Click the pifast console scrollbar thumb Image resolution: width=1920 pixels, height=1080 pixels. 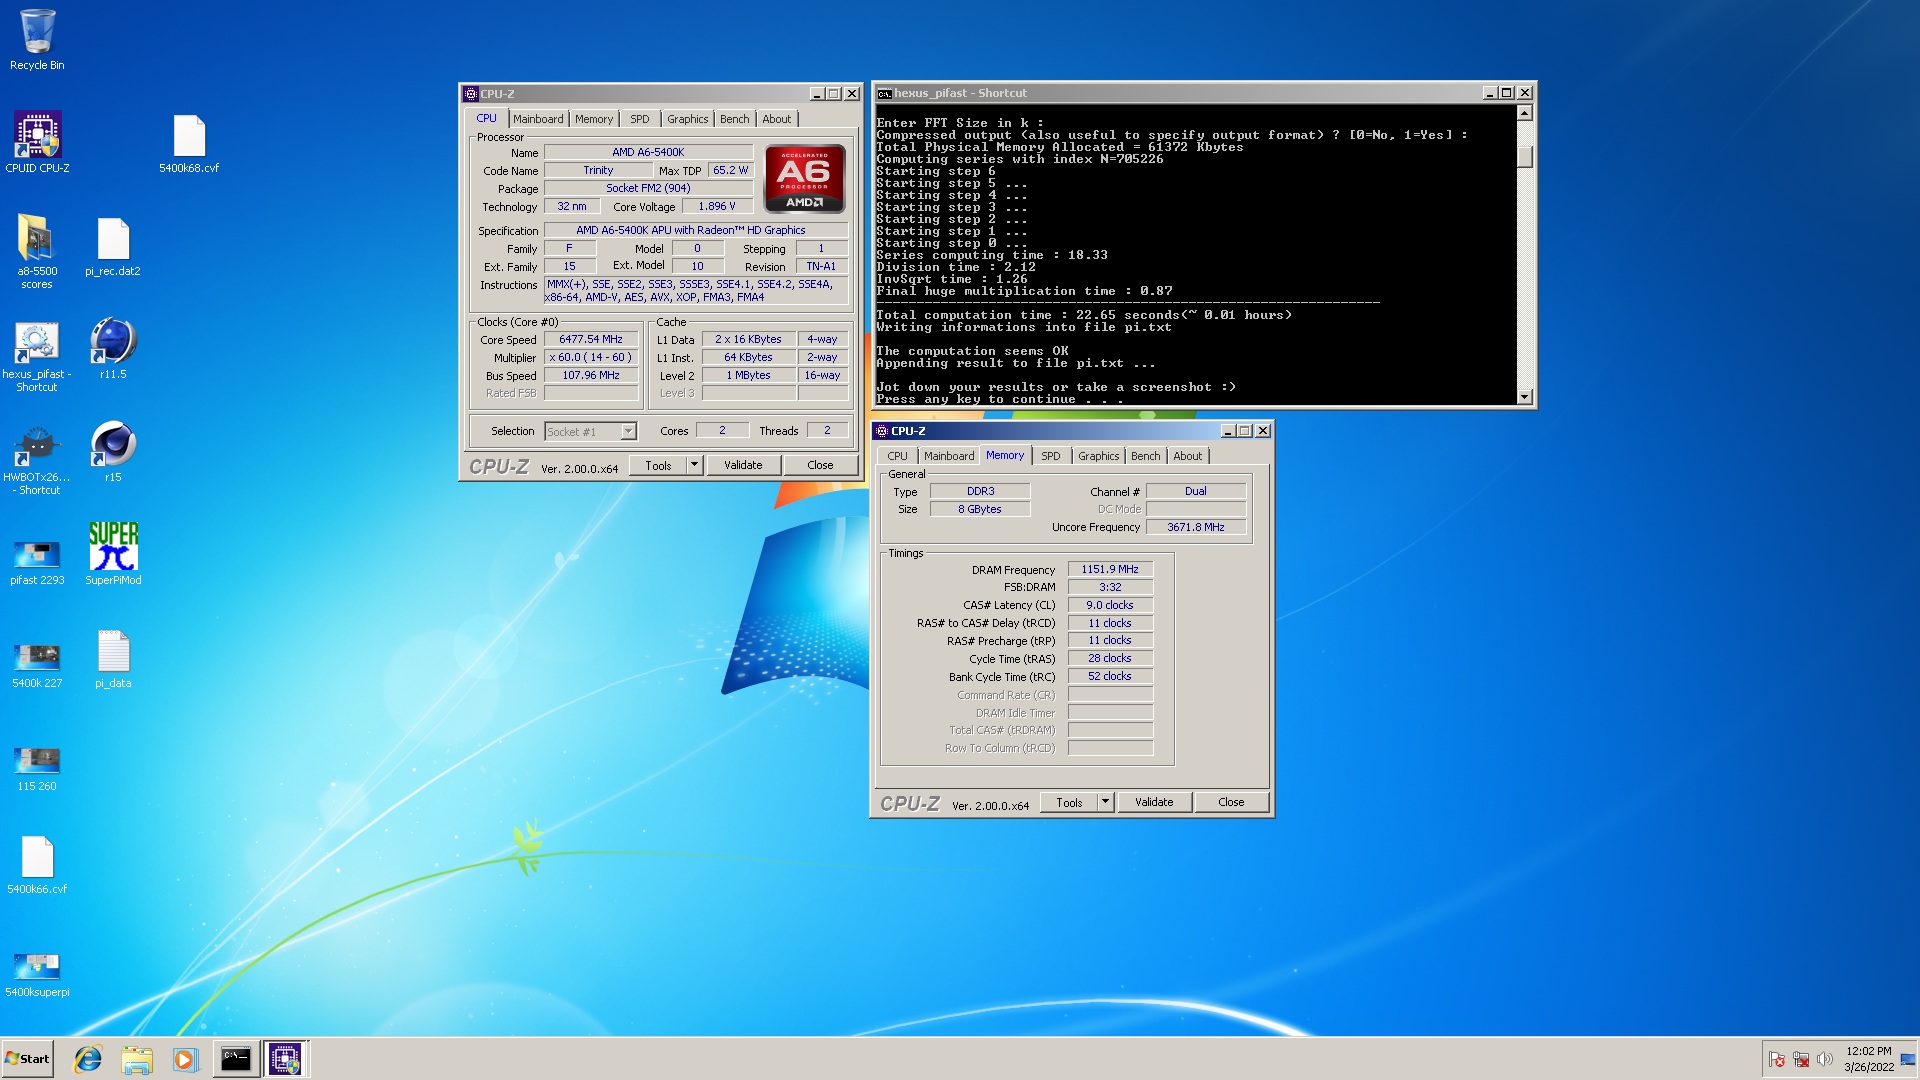[1525, 158]
